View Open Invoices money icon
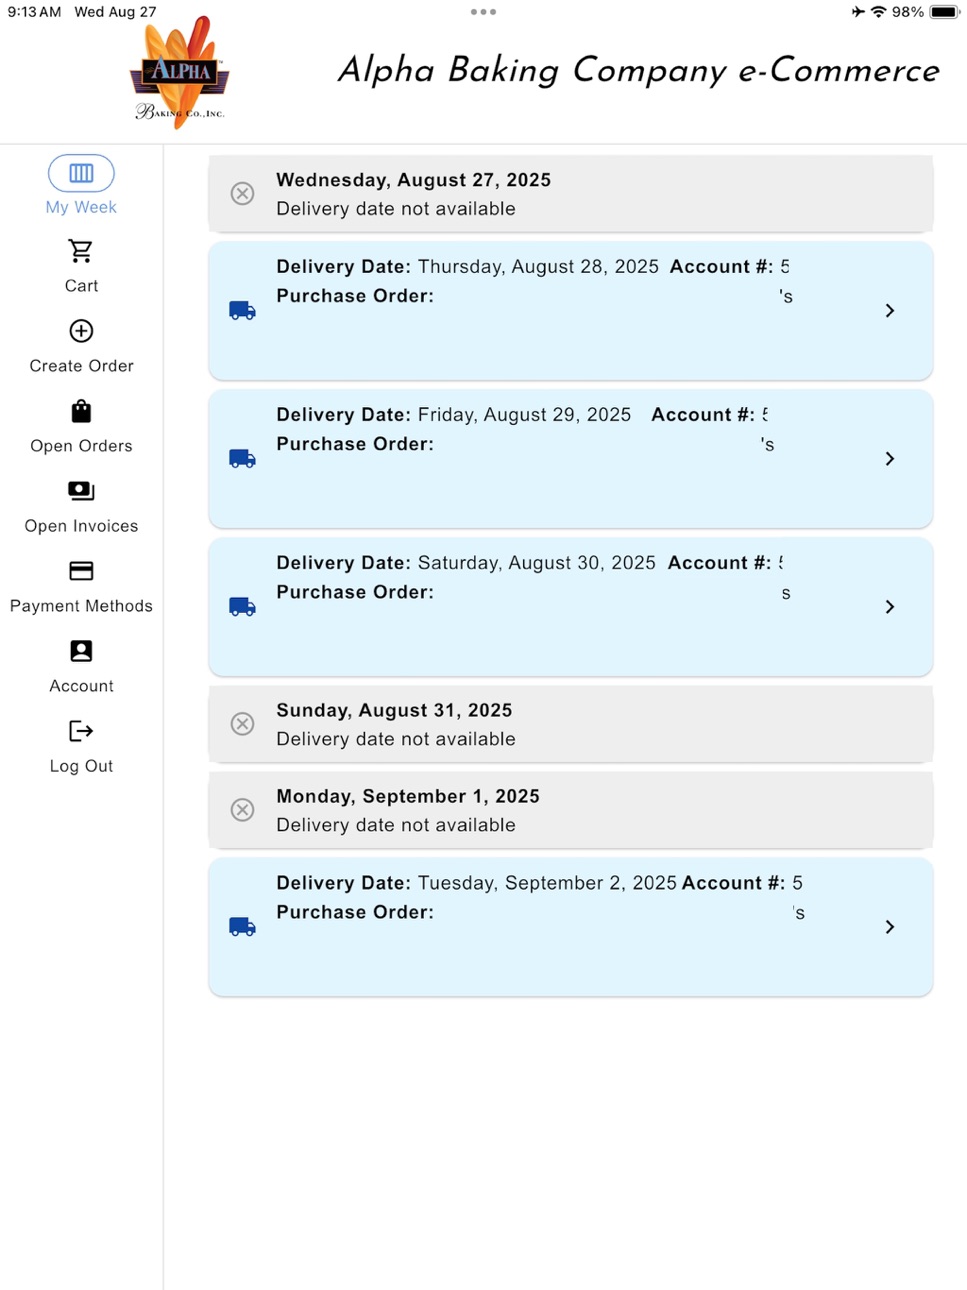Image resolution: width=967 pixels, height=1290 pixels. [81, 491]
